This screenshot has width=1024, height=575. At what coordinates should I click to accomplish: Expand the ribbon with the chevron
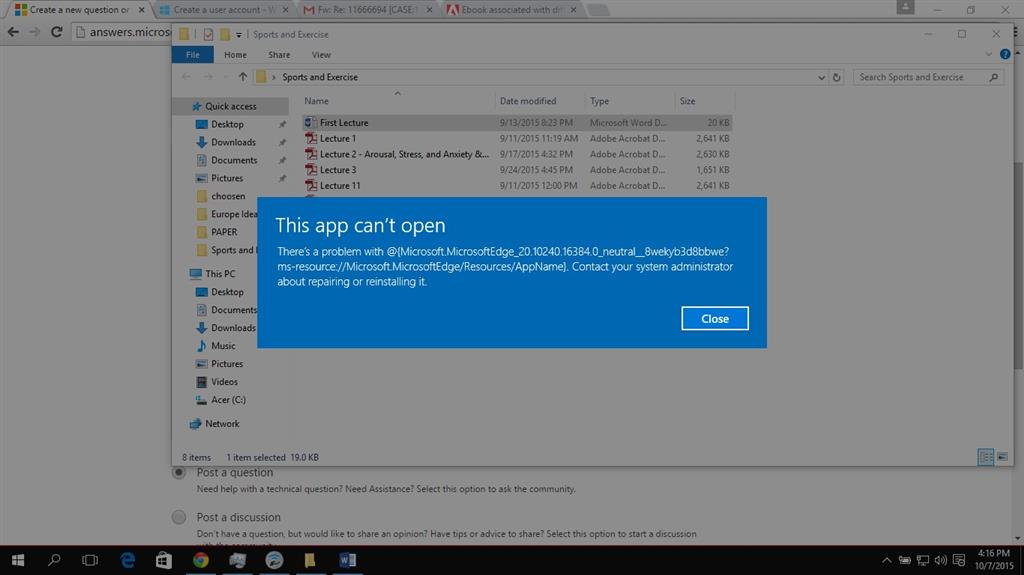coord(988,54)
